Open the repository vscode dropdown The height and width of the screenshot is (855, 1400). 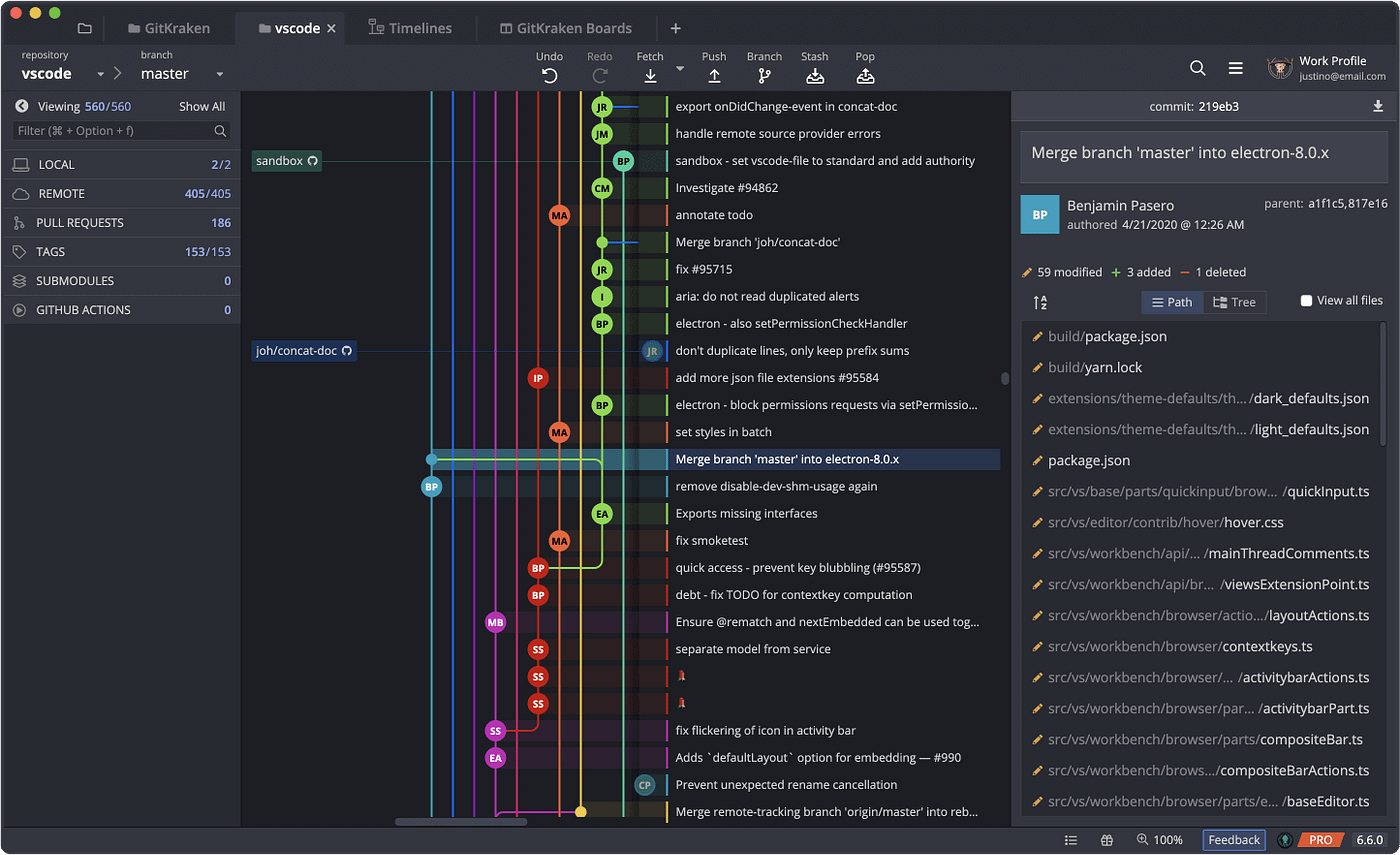click(100, 73)
